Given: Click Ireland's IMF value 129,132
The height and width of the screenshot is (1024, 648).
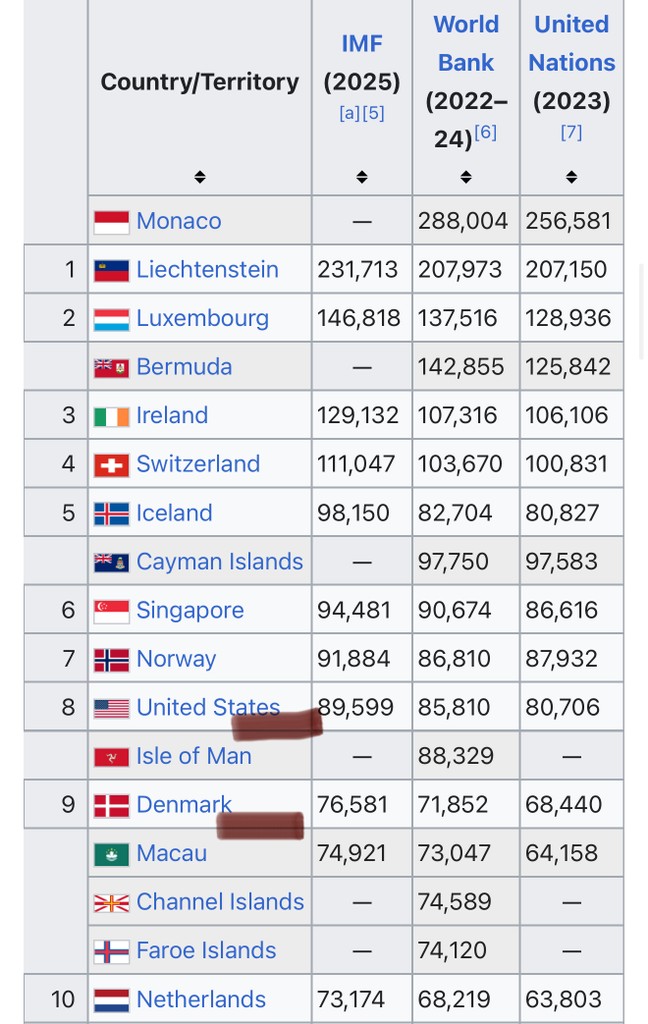Looking at the screenshot, I should pyautogui.click(x=356, y=415).
